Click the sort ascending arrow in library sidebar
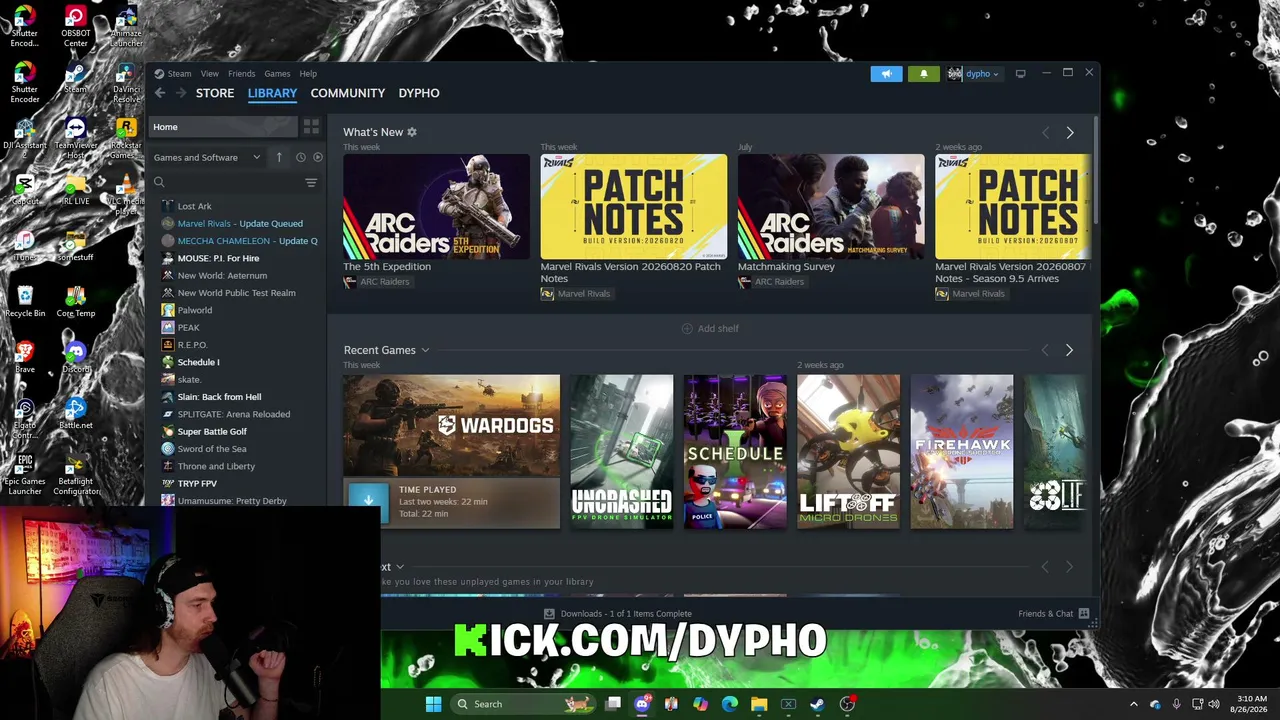 [x=279, y=157]
